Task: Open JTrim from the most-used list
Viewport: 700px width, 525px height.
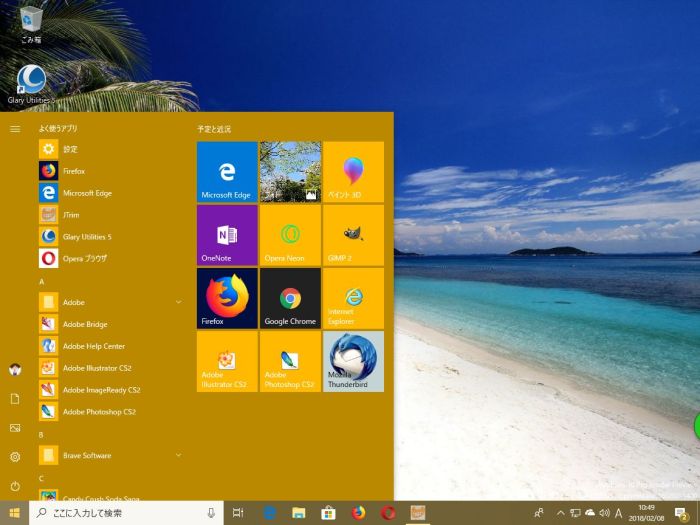Action: (70, 215)
